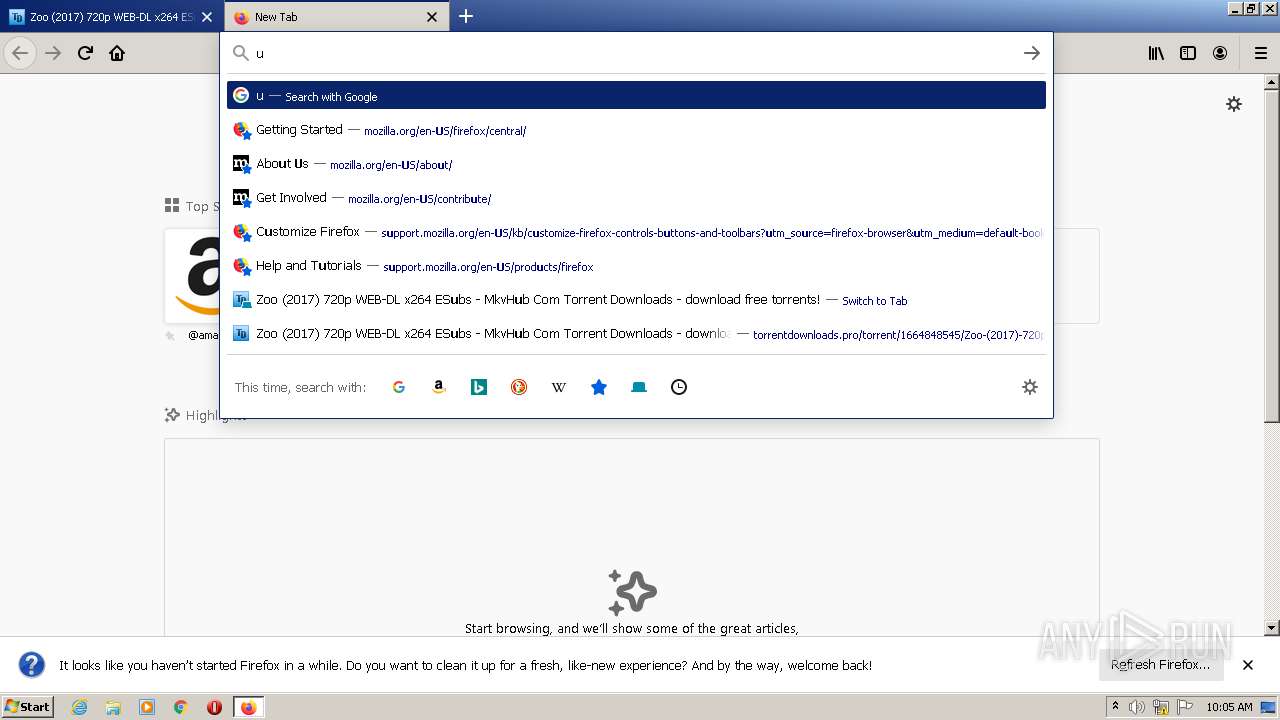
Task: Select the New Tab tab
Action: [337, 17]
